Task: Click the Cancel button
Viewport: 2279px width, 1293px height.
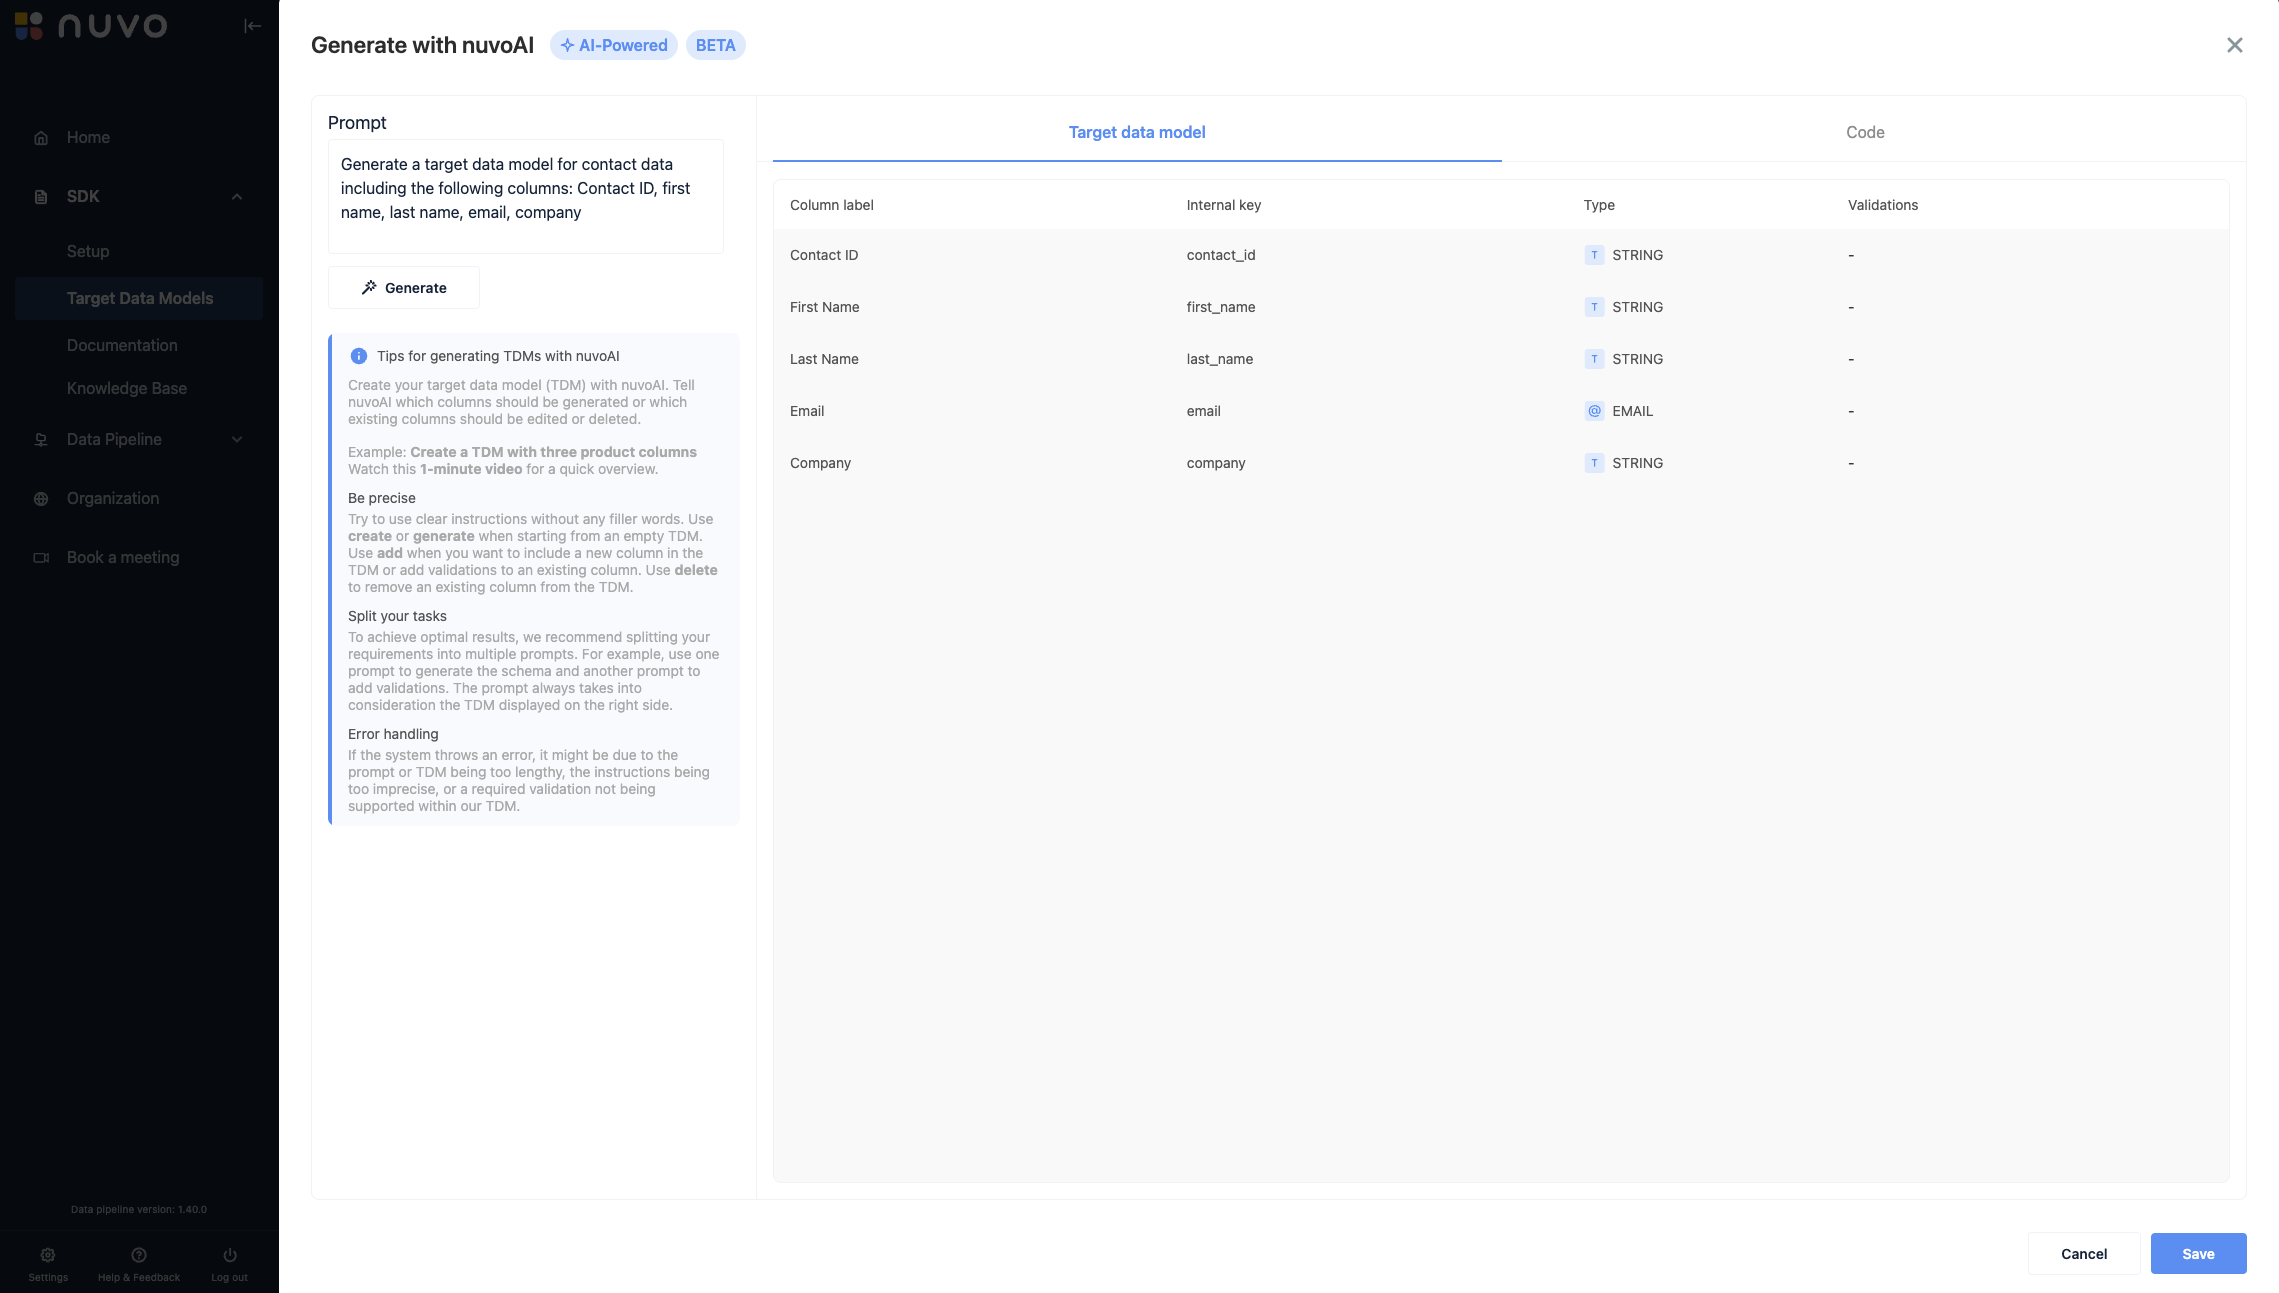Action: point(2084,1254)
